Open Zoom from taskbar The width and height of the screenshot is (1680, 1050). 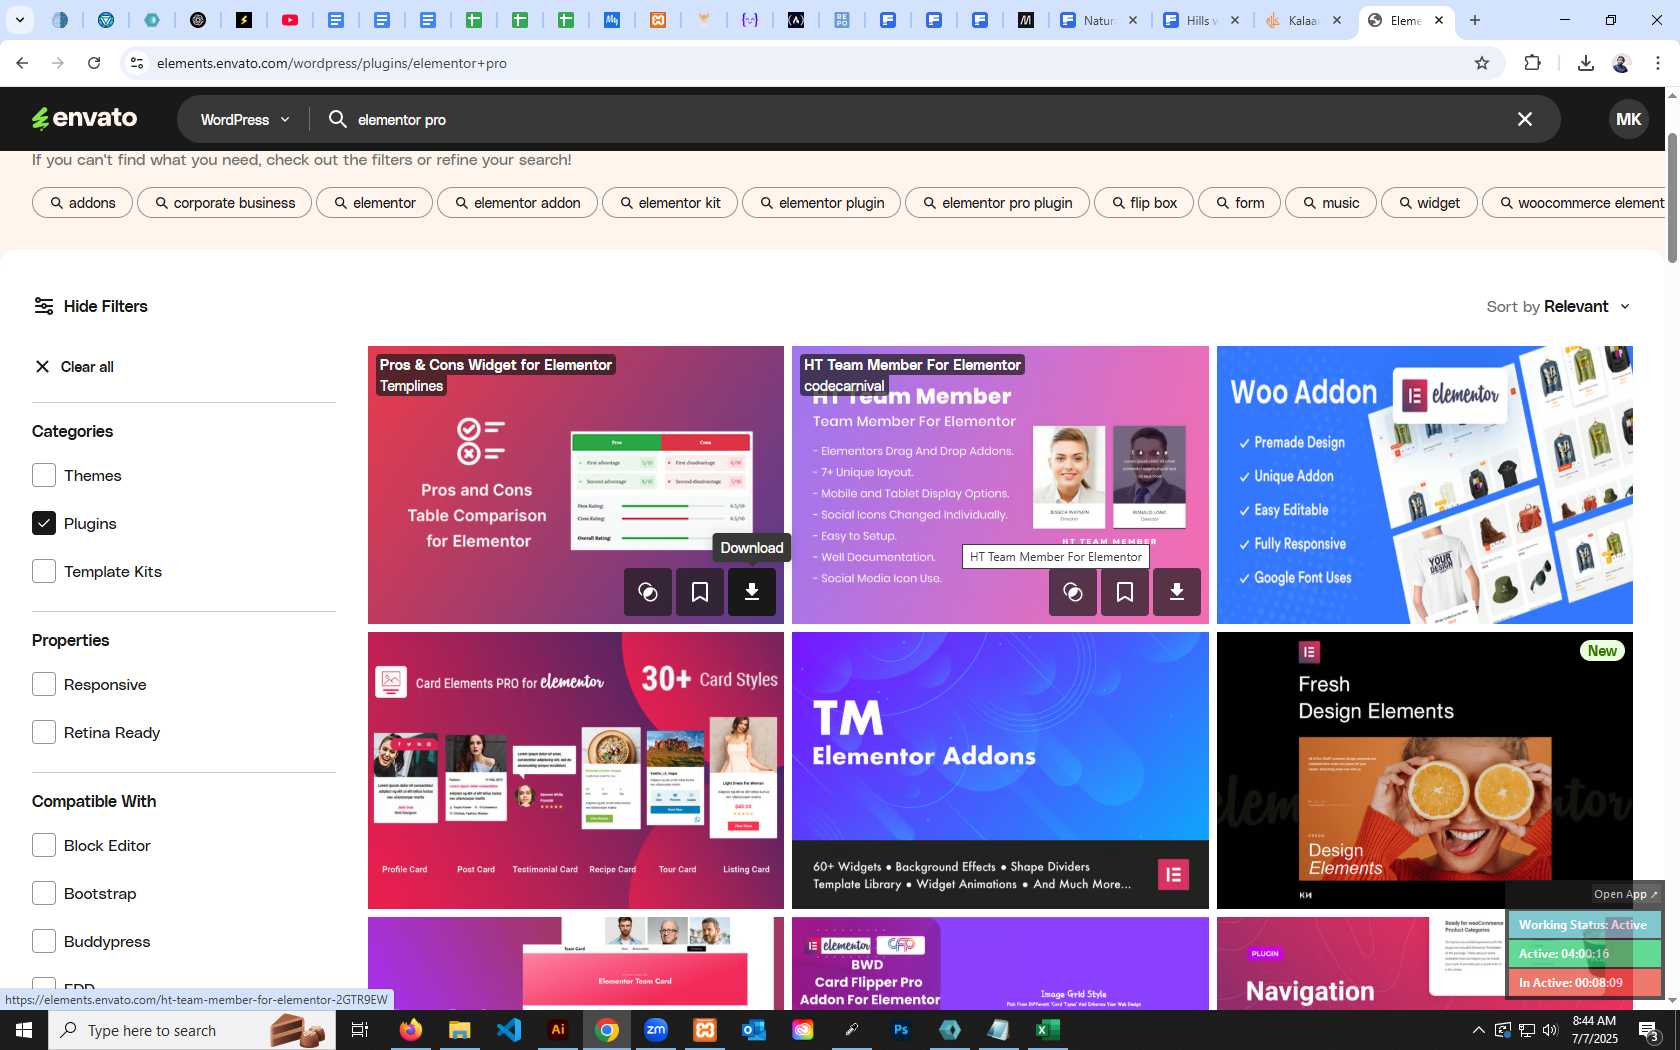(x=656, y=1030)
